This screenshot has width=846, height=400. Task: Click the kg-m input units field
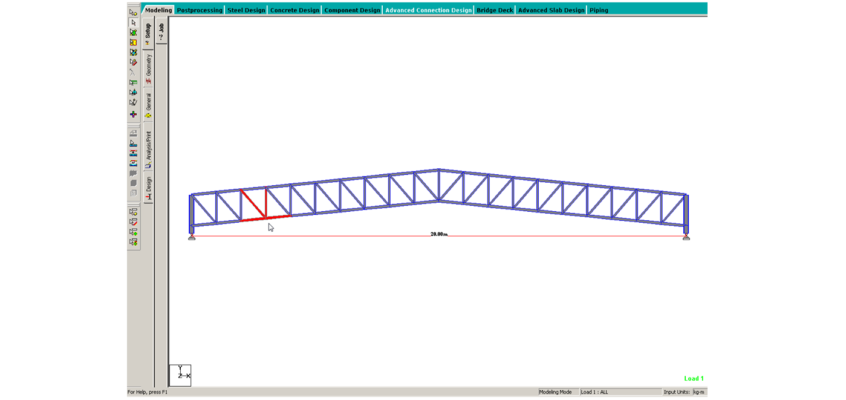(699, 392)
